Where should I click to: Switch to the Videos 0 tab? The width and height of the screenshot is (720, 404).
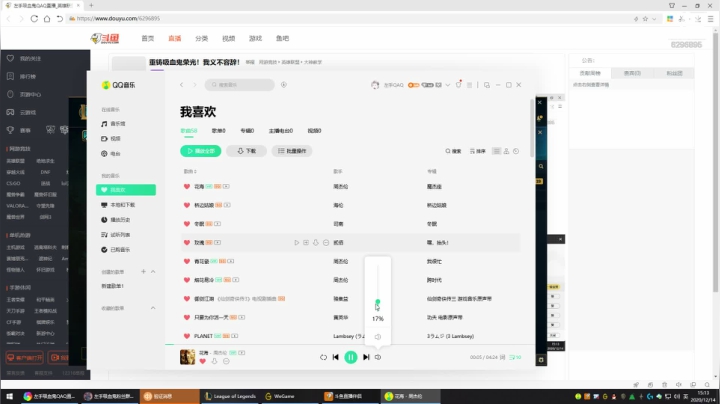pos(315,131)
